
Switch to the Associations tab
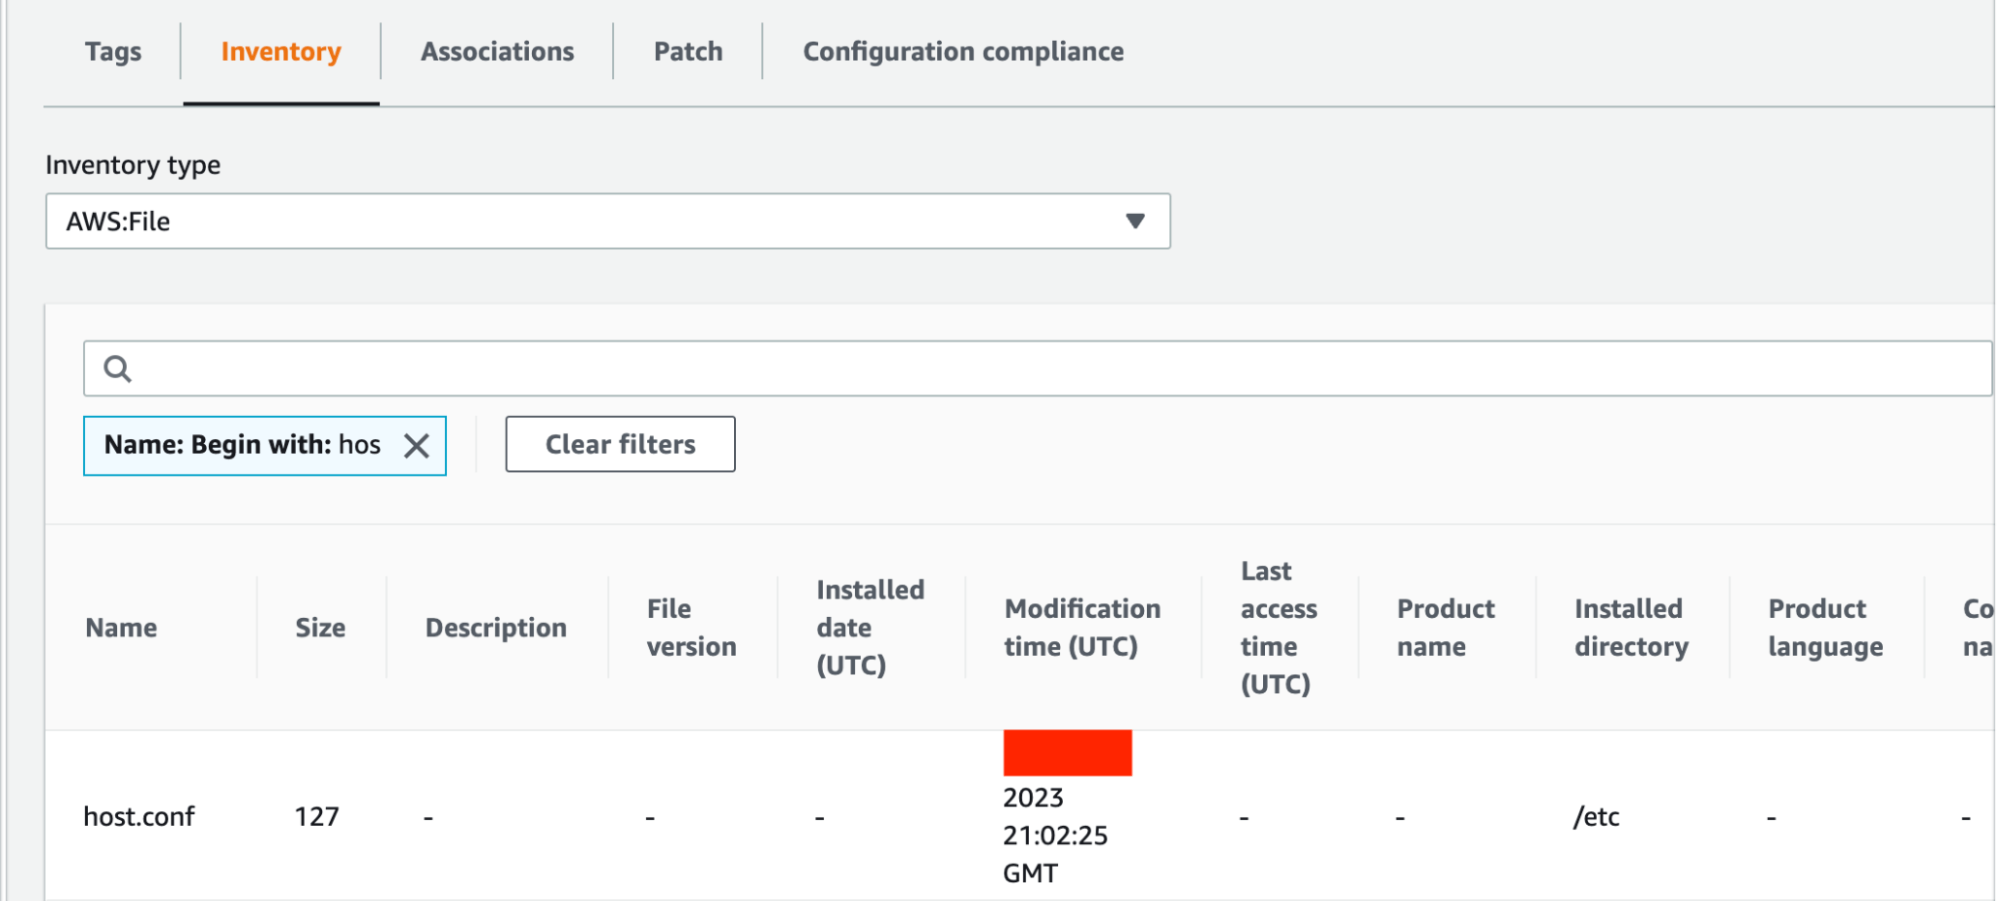click(497, 52)
